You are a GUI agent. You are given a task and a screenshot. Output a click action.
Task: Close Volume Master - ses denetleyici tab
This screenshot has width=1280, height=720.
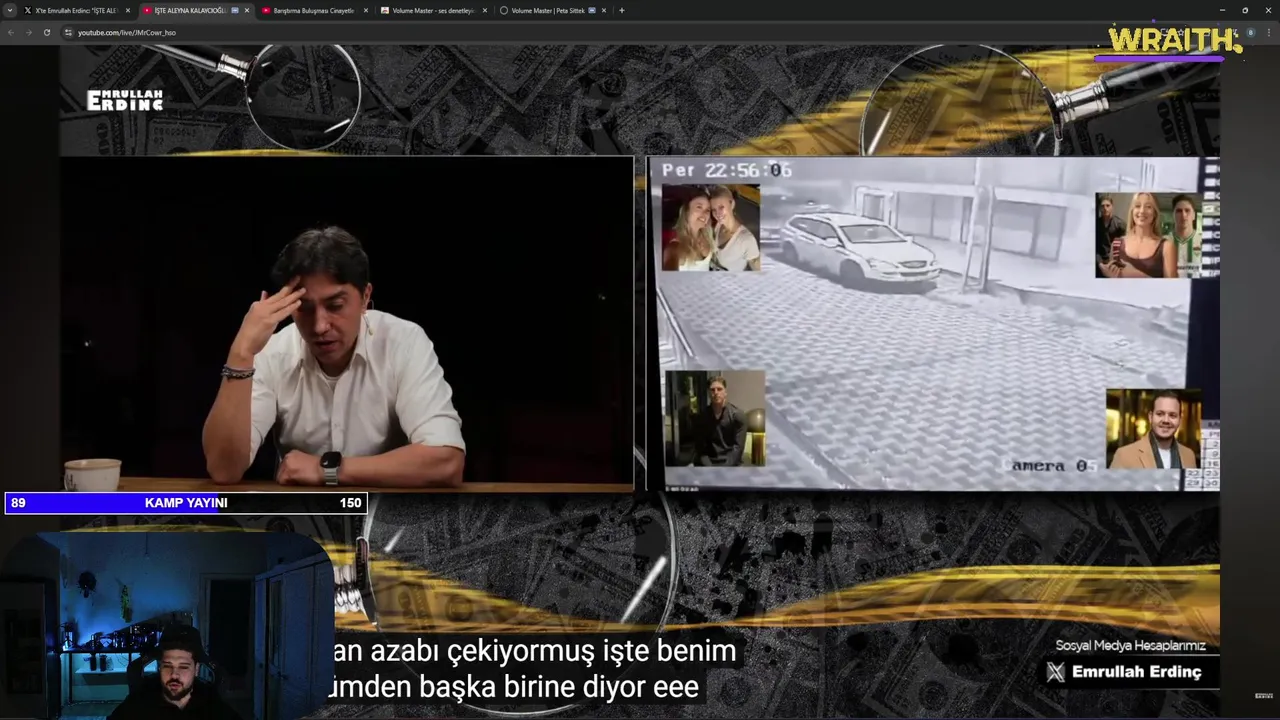(x=484, y=10)
